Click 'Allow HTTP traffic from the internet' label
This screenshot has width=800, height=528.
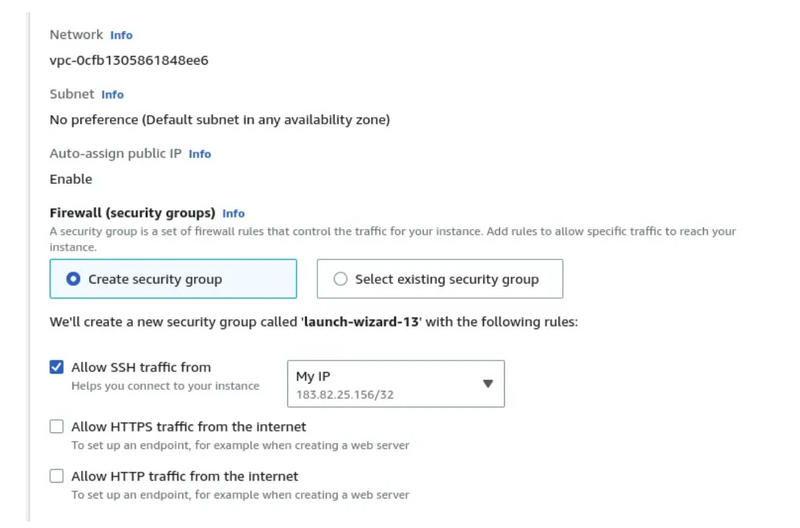[x=185, y=476]
